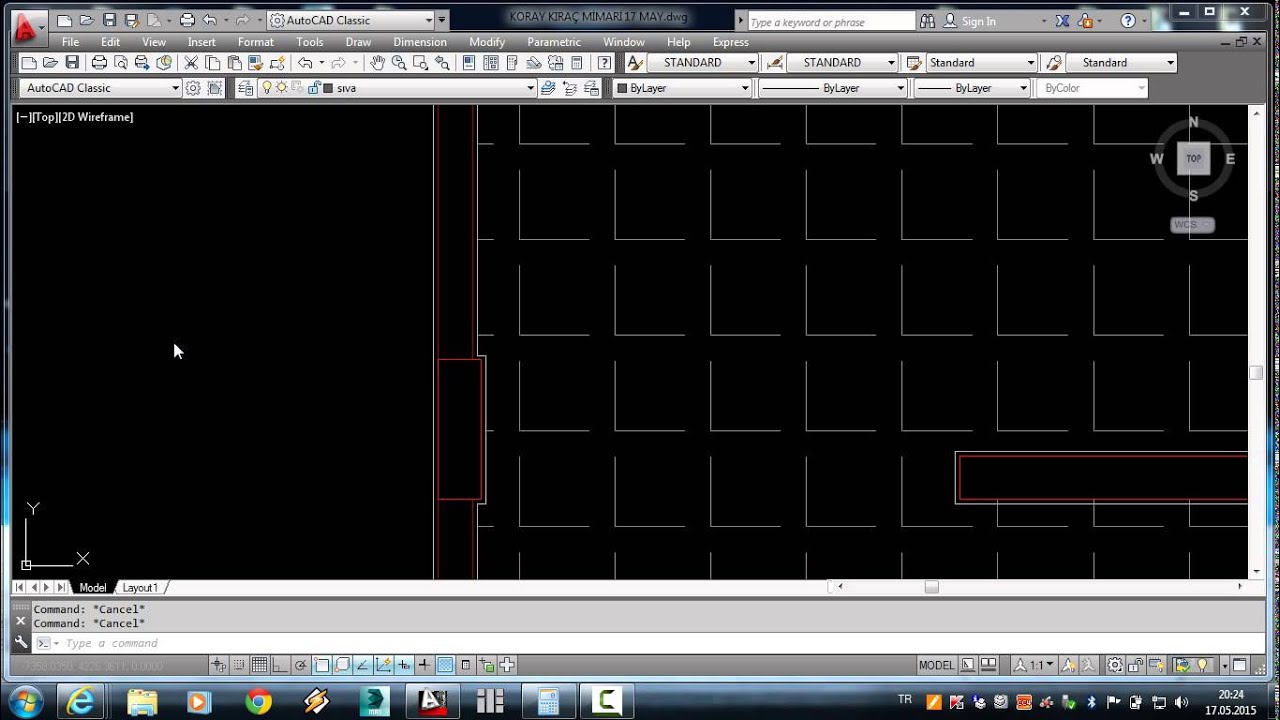Click the horizontal scrollbar thumb
1280x720 pixels.
pyautogui.click(x=931, y=587)
